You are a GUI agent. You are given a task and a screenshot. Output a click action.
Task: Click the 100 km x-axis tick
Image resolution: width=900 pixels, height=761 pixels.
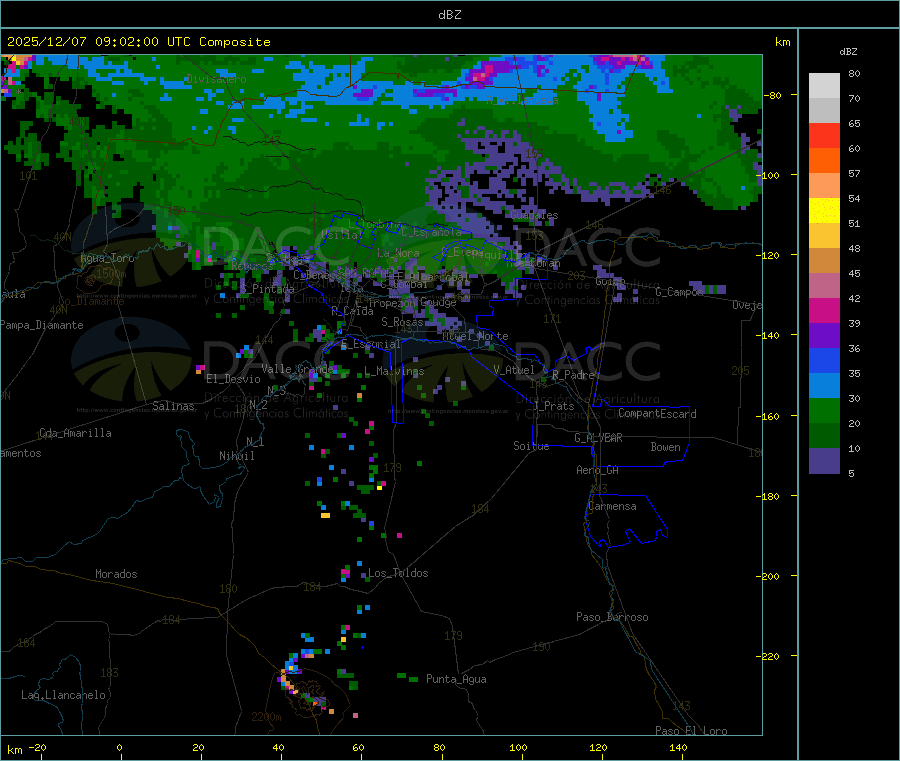(518, 748)
